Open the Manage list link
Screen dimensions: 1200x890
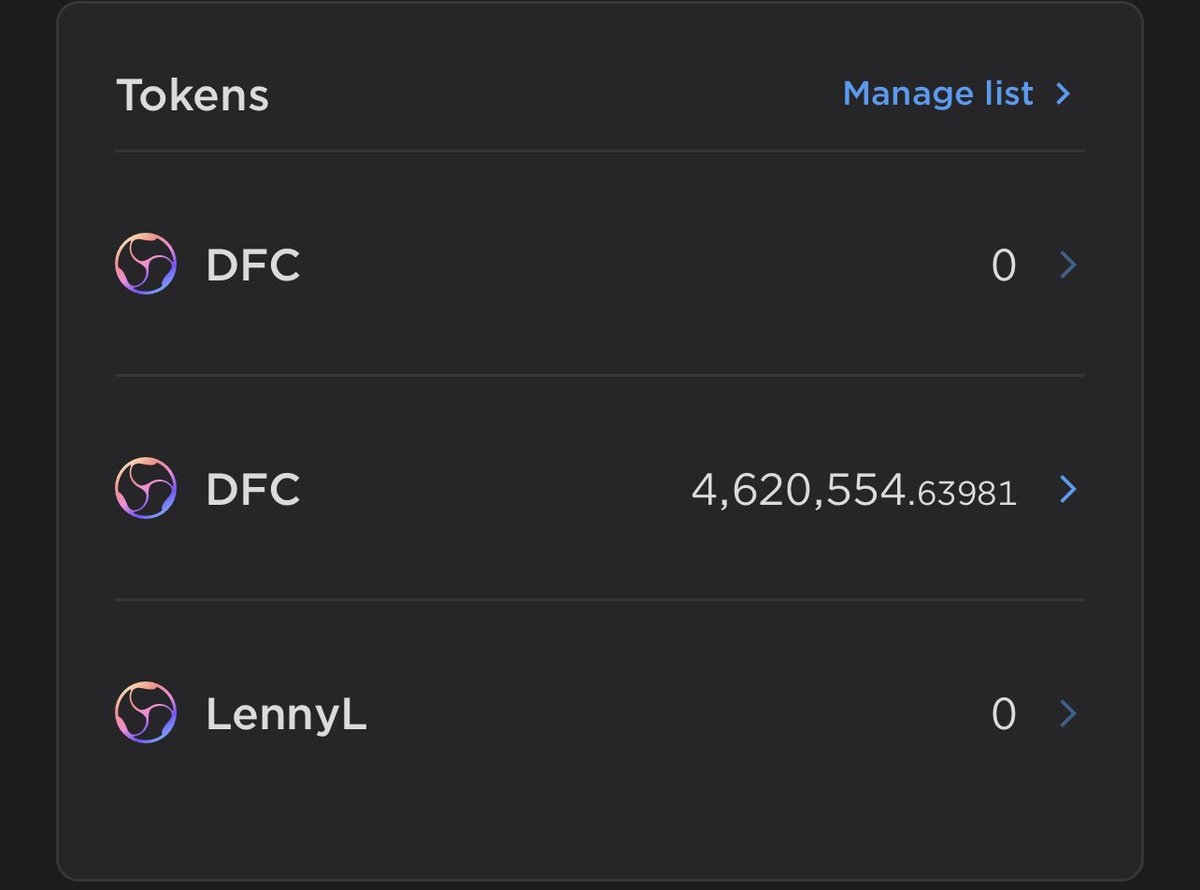pos(938,93)
